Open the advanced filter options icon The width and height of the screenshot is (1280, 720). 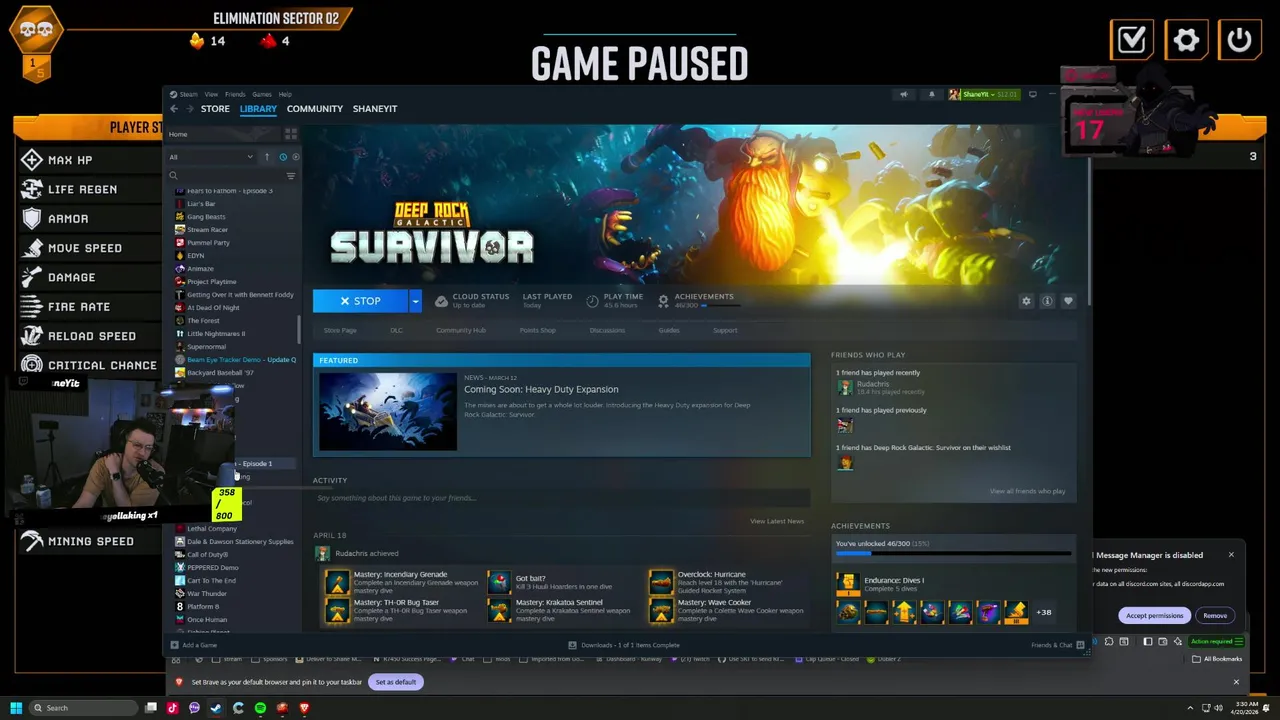(x=291, y=176)
